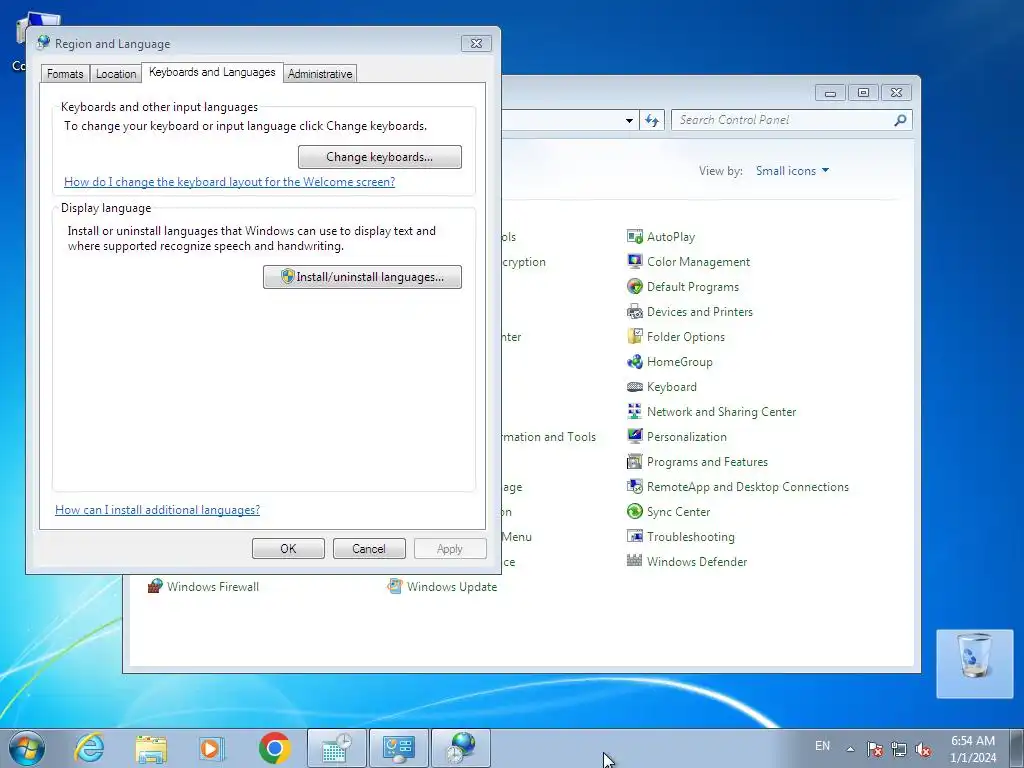Open Default Programs icon
The width and height of the screenshot is (1024, 768).
tap(634, 286)
